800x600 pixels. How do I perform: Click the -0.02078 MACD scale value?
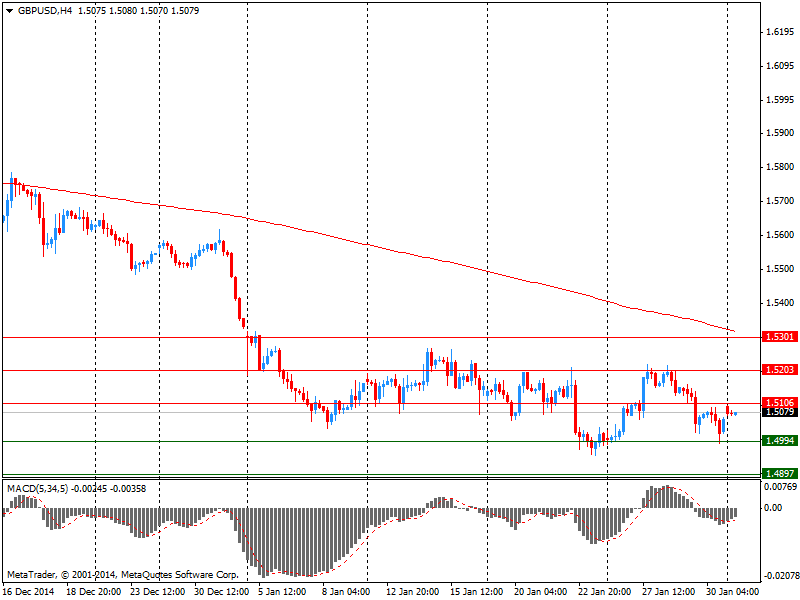pos(781,576)
